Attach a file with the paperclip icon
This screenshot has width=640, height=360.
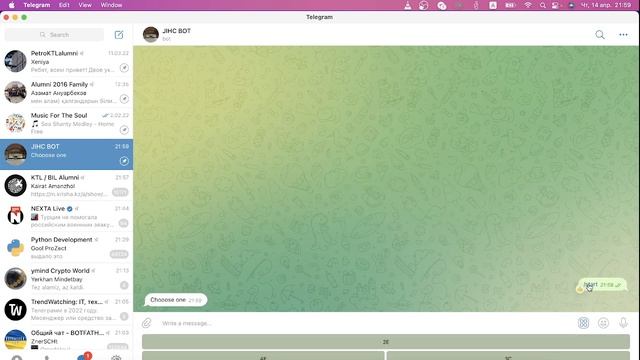[147, 323]
